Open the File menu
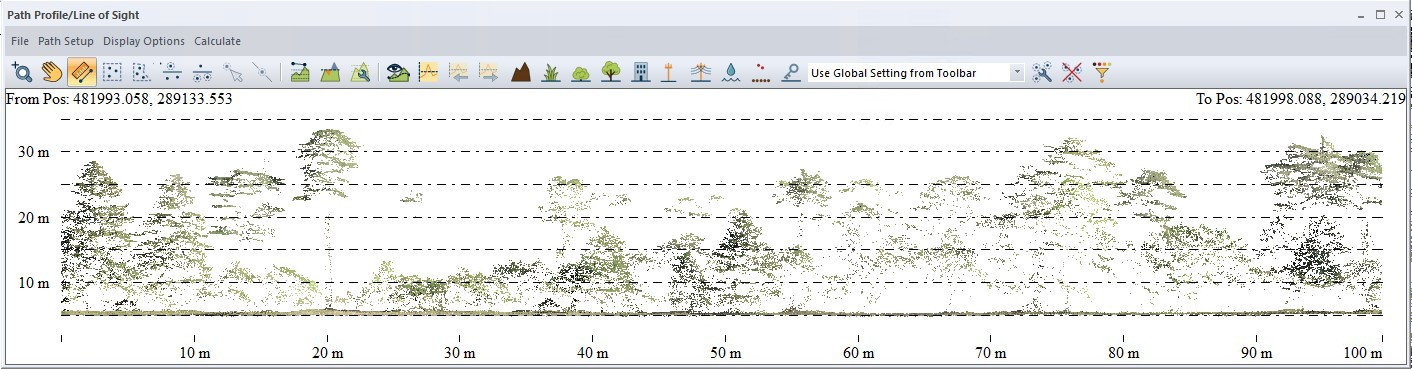The width and height of the screenshot is (1412, 369). (x=20, y=41)
